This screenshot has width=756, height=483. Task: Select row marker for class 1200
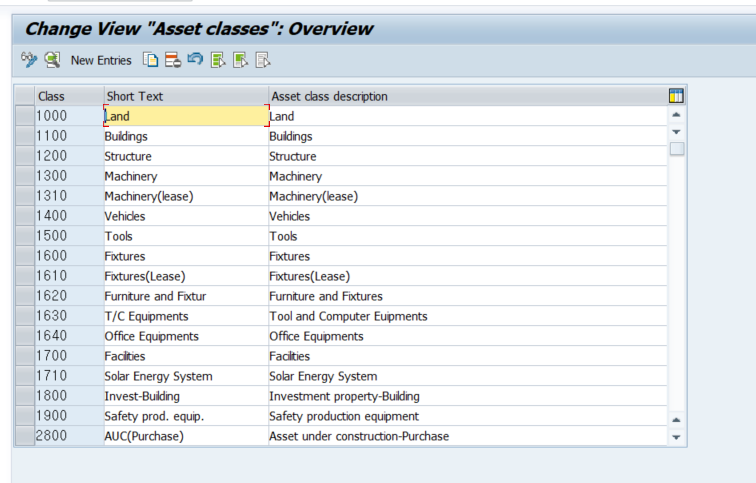[25, 156]
